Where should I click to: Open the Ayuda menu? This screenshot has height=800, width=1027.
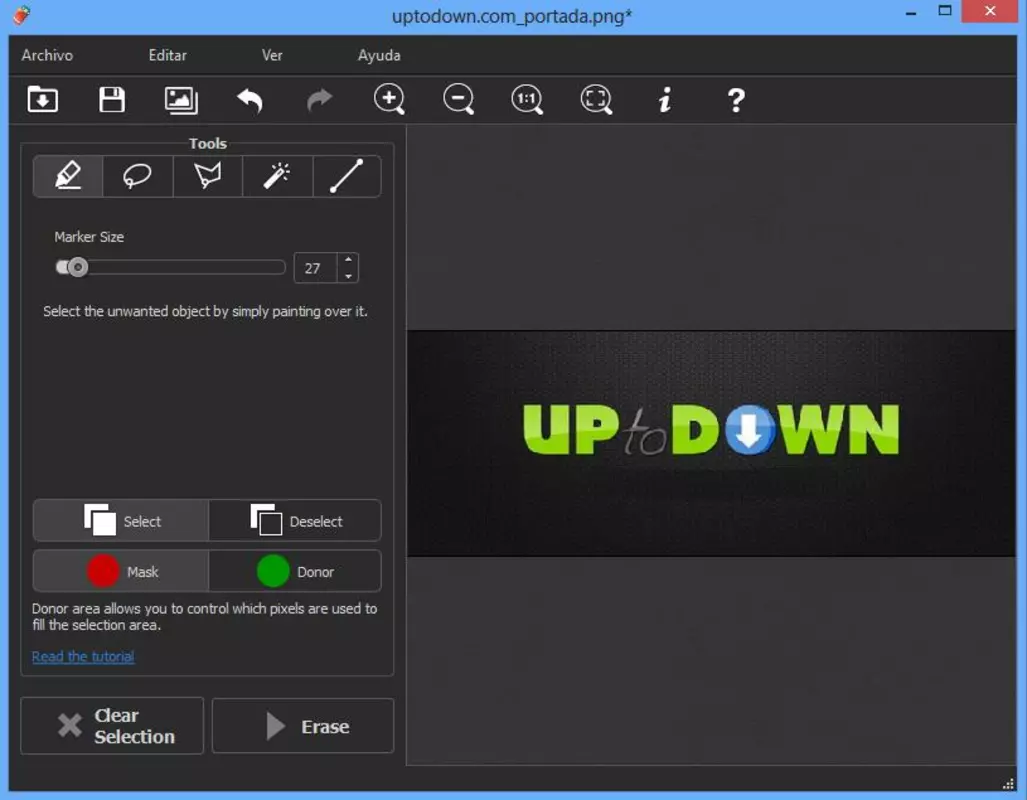pos(379,55)
